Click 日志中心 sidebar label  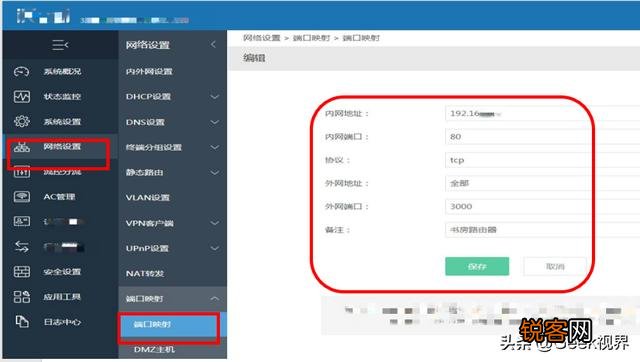click(62, 322)
